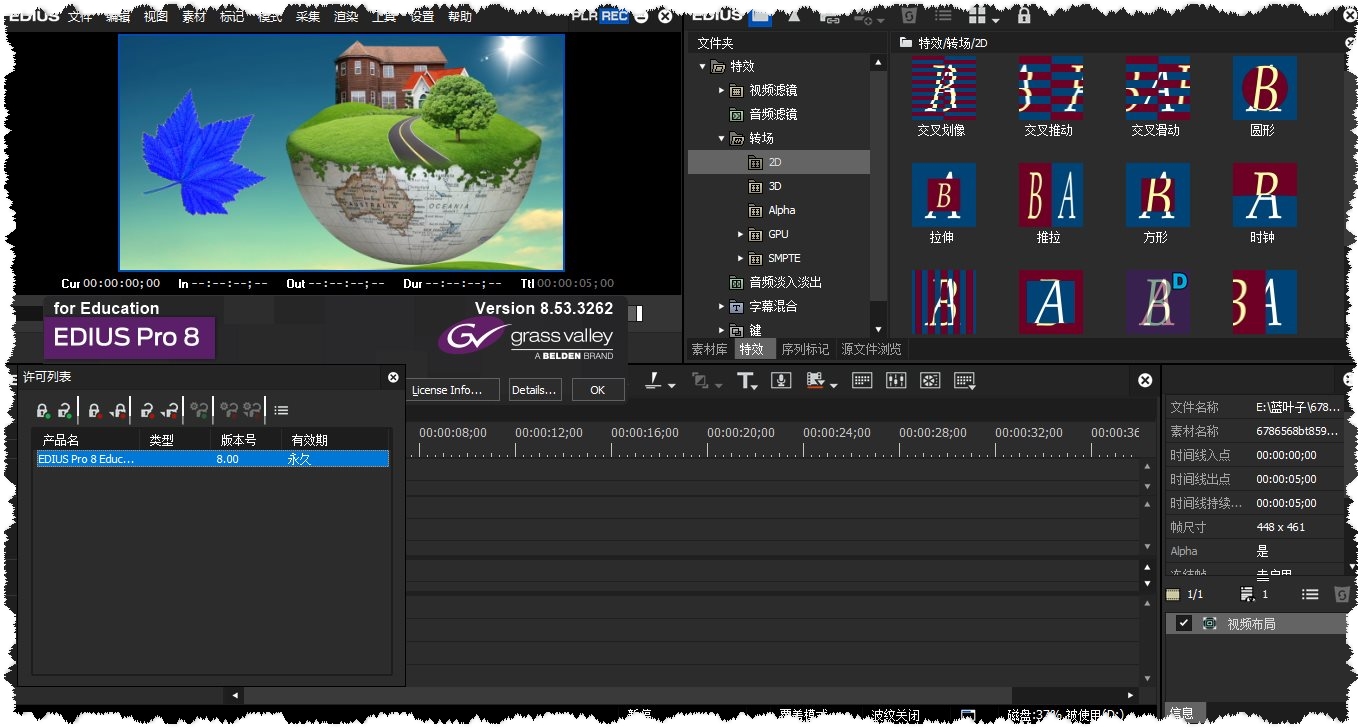Collapse the 转场 folder
Screen dimensions: 1362x728
coord(721,138)
